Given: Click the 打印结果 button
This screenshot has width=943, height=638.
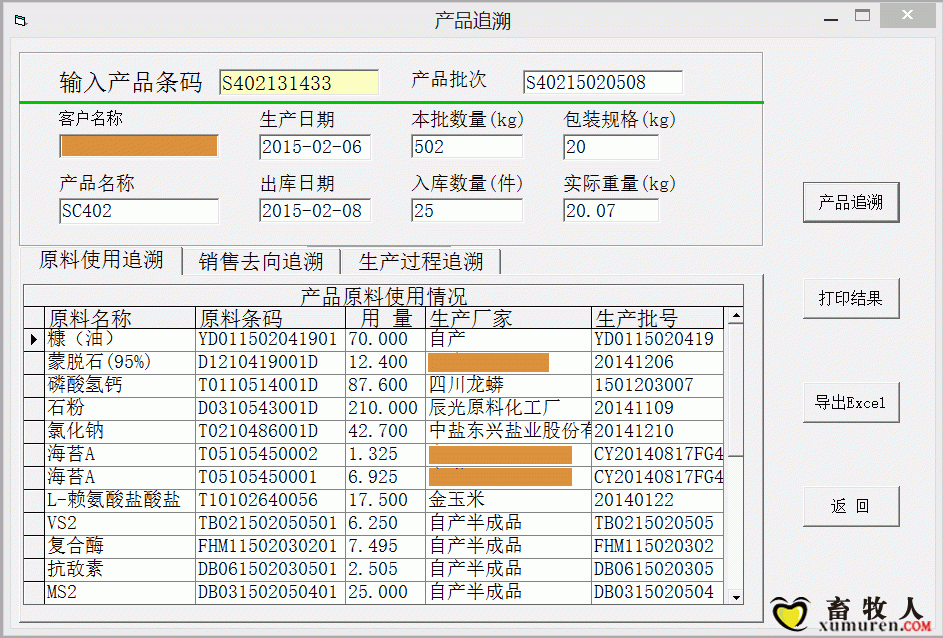Looking at the screenshot, I should [850, 298].
